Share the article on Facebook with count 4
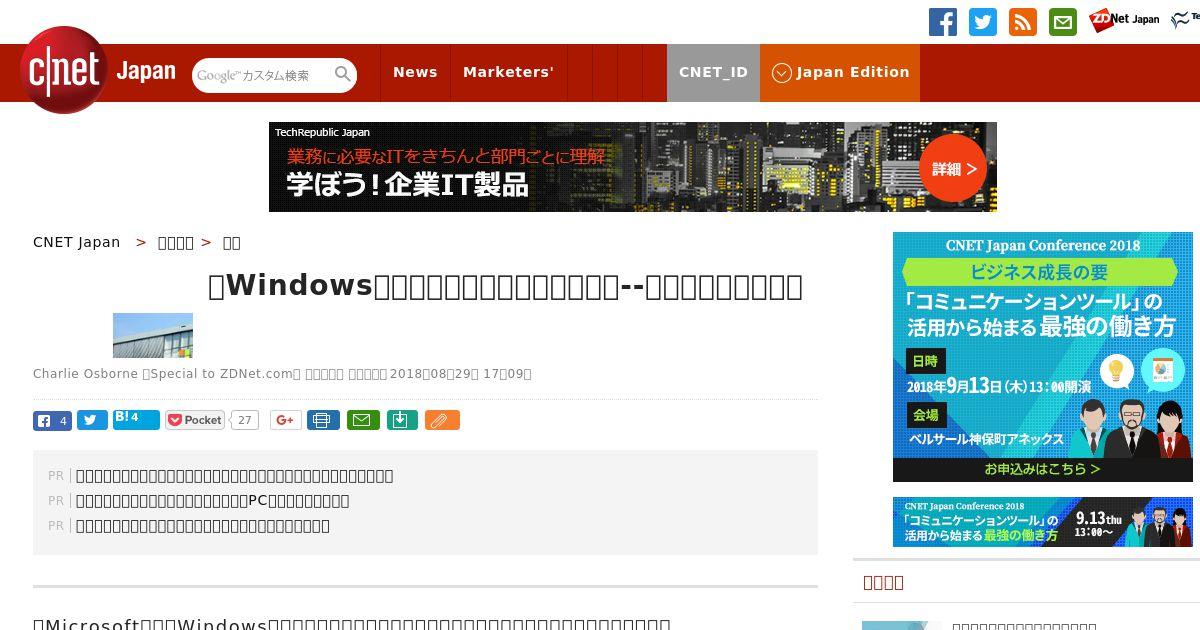This screenshot has width=1200, height=630. click(x=52, y=421)
